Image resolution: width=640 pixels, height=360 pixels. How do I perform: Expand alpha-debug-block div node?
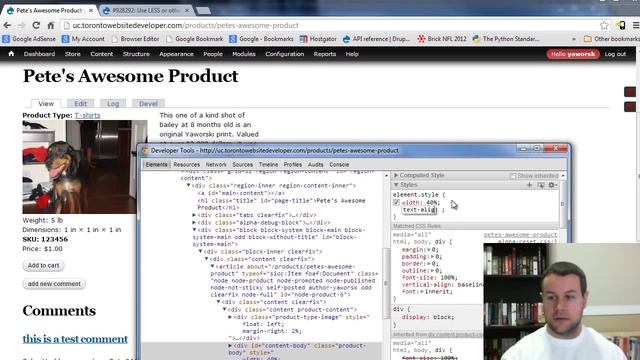[194, 222]
